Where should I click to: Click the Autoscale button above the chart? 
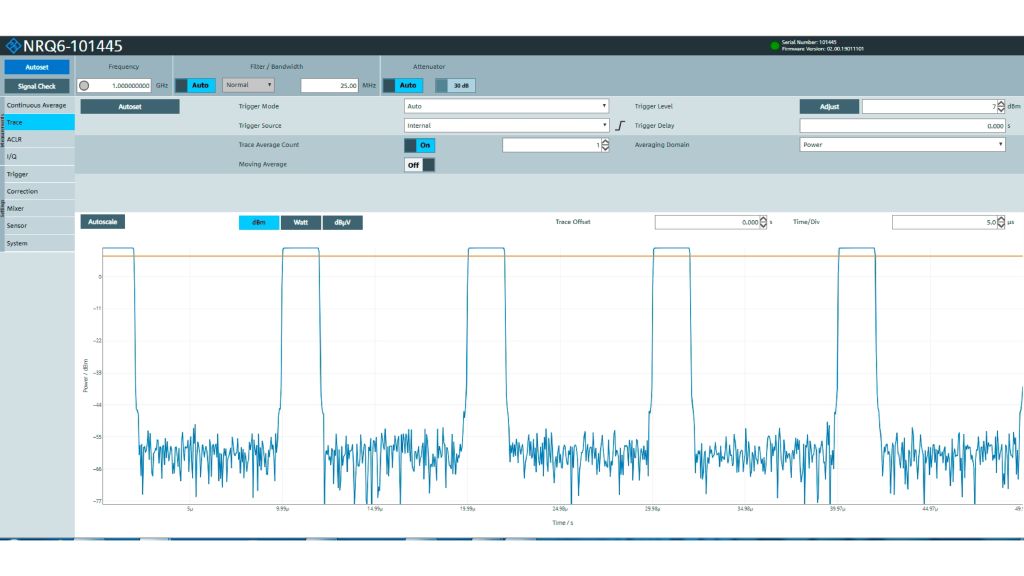tap(102, 222)
